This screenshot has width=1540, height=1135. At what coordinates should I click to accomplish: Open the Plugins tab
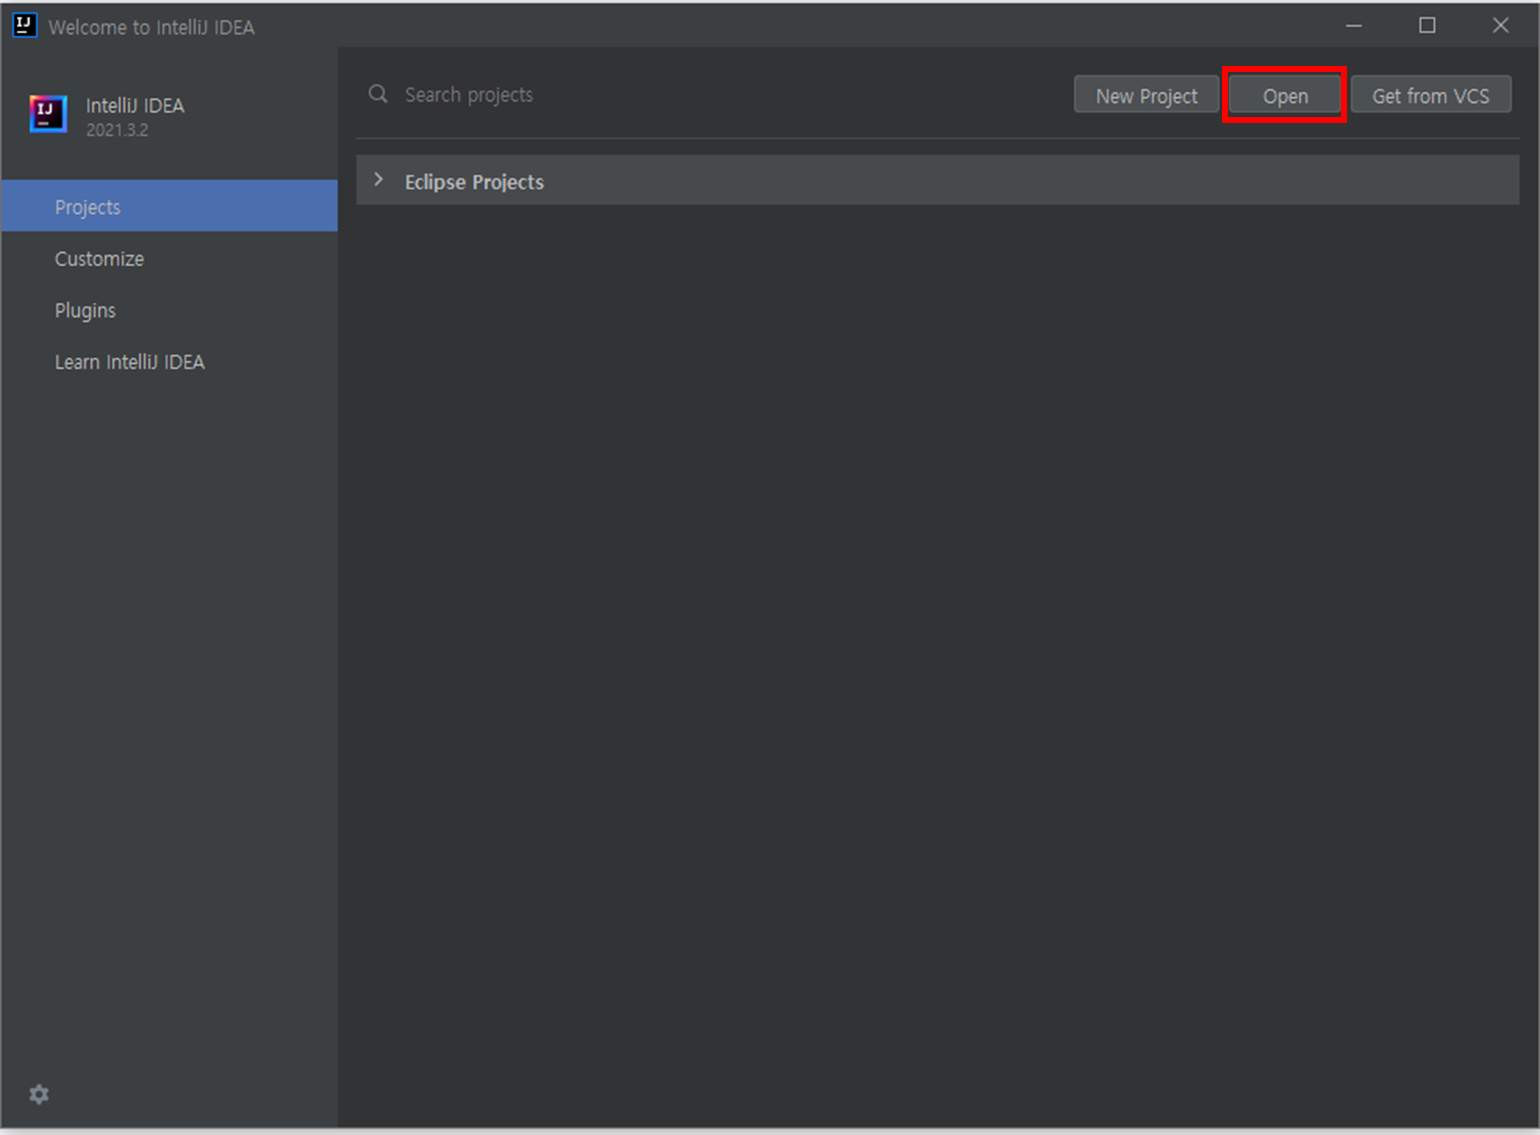[x=169, y=310]
